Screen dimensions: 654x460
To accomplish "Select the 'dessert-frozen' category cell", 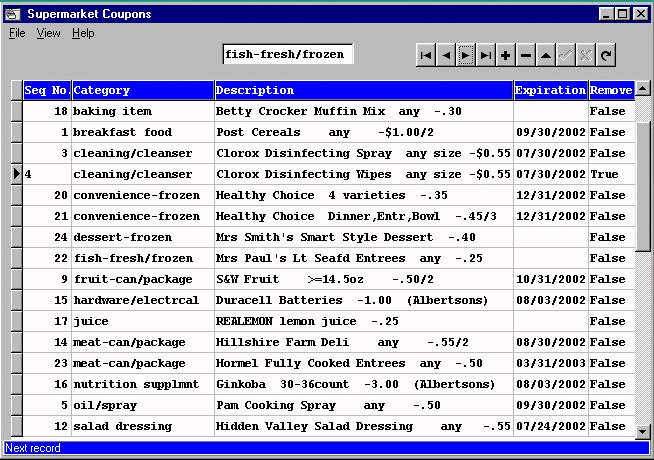I will (x=143, y=237).
